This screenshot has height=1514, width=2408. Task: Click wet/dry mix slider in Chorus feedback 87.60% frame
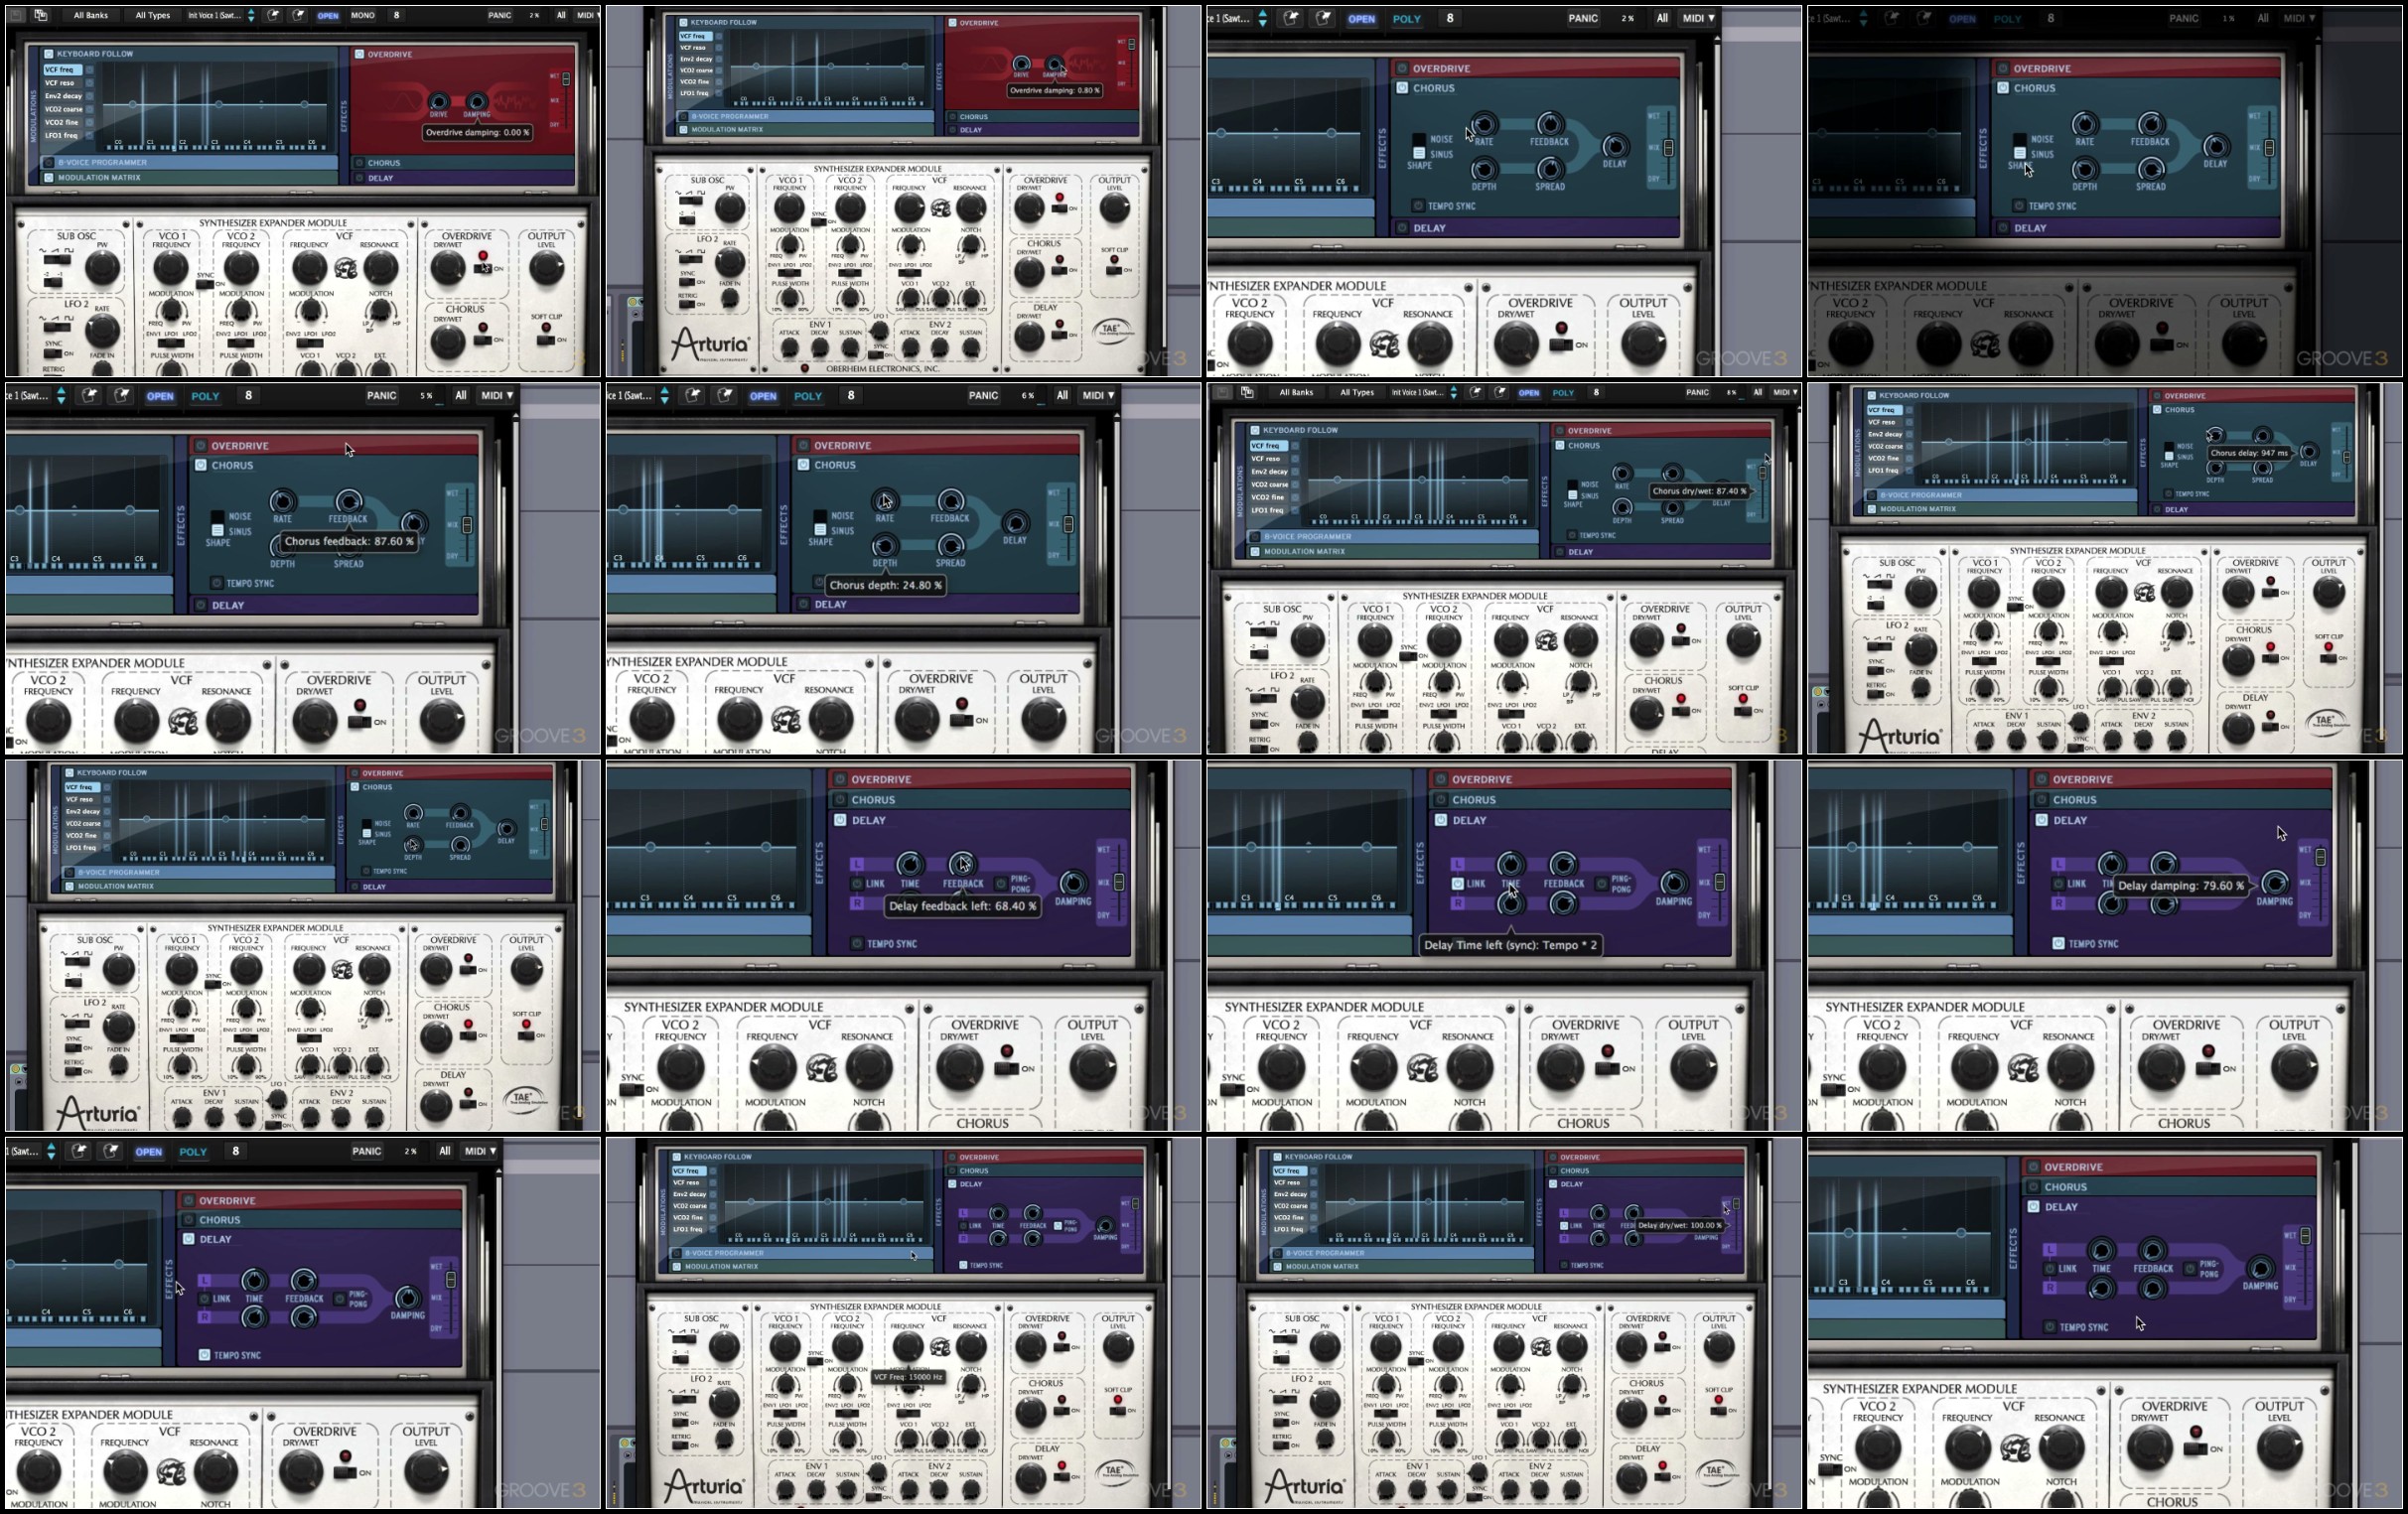click(x=467, y=525)
